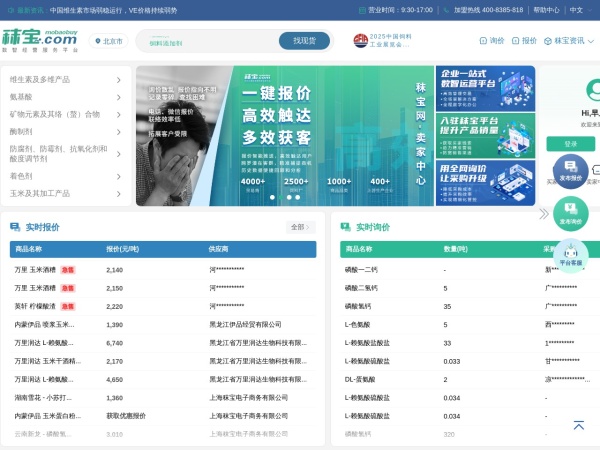
Task: Click supplier 黑龙江伊品经贸有限公司
Action: pos(245,324)
